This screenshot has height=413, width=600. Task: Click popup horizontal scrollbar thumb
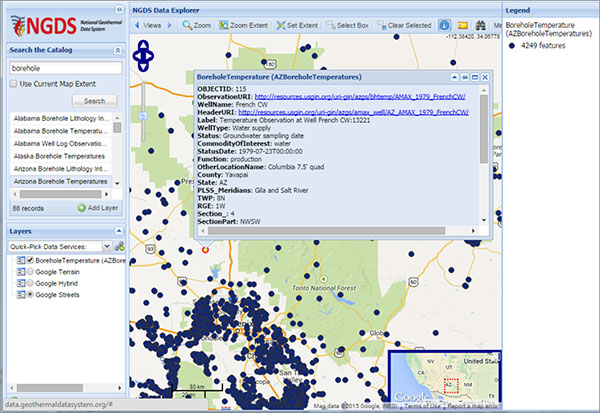click(326, 231)
